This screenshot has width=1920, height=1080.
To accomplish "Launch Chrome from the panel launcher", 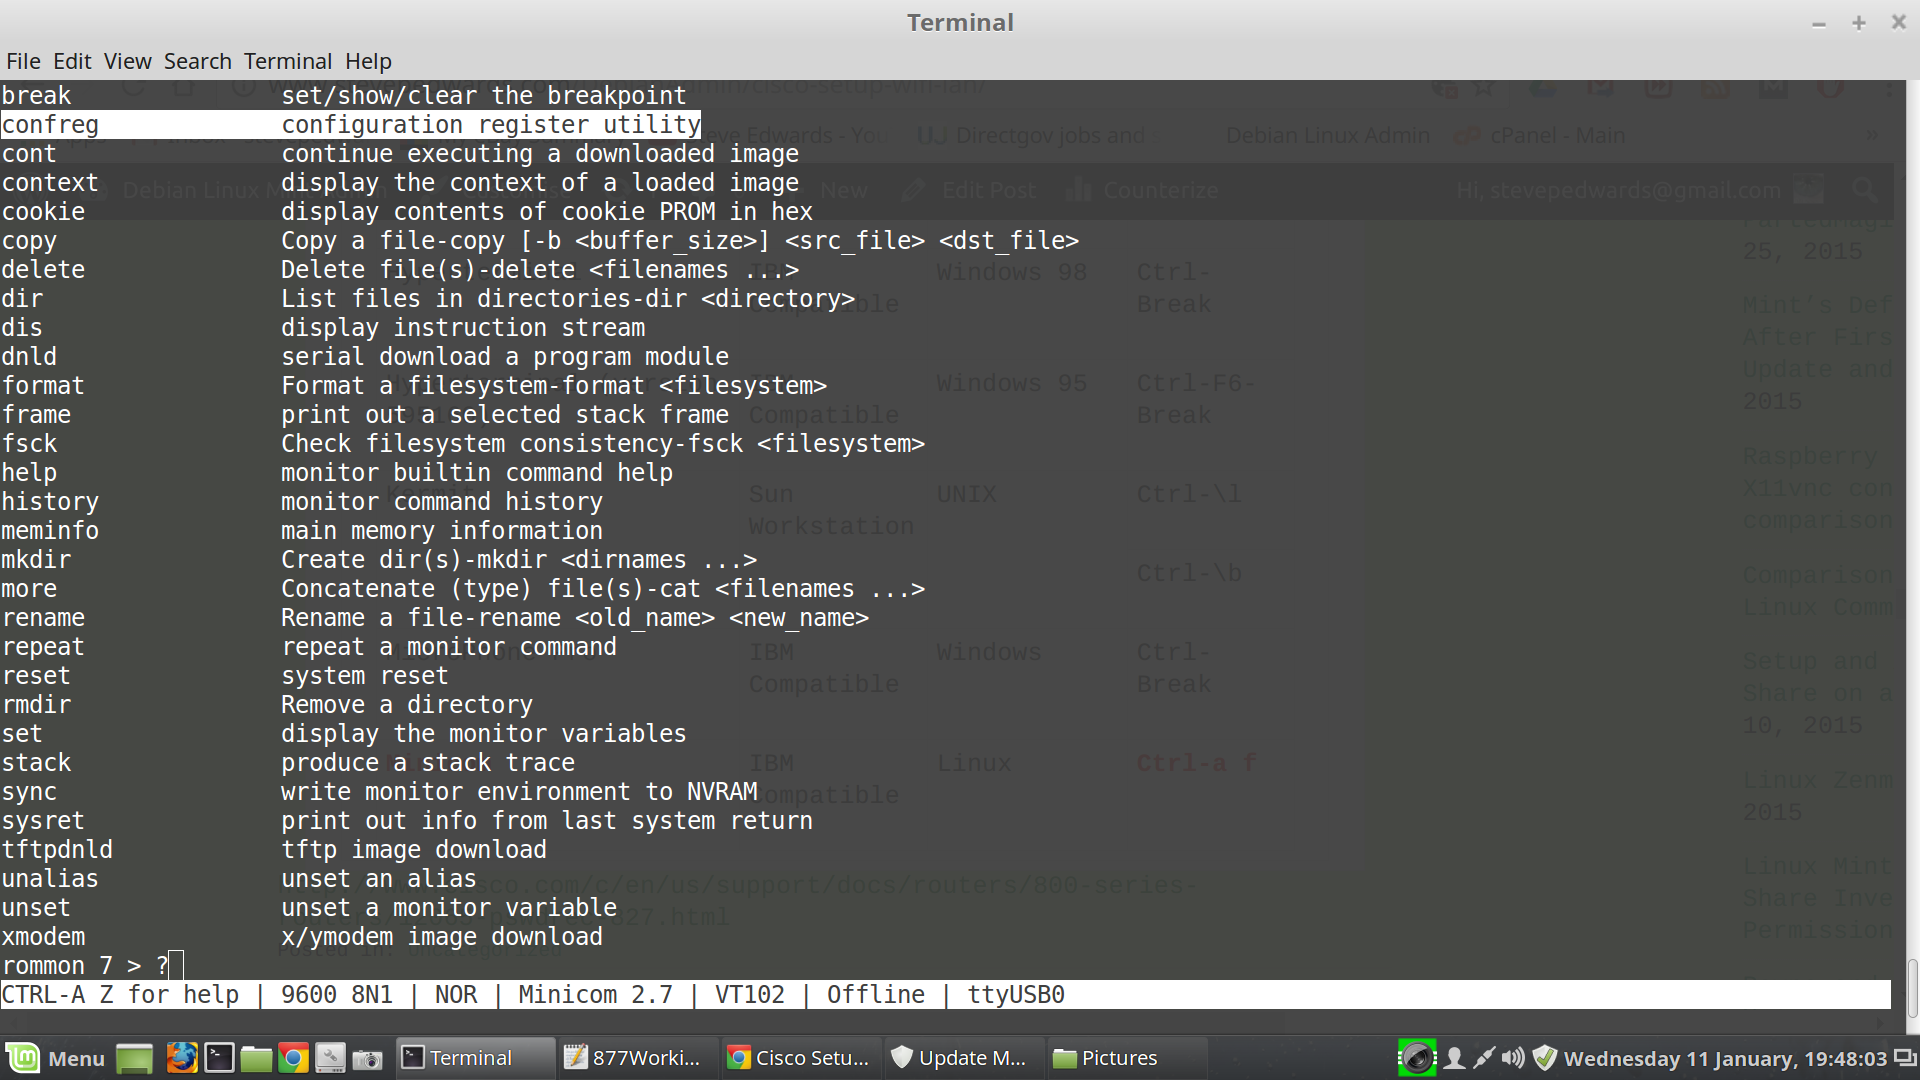I will (293, 1058).
